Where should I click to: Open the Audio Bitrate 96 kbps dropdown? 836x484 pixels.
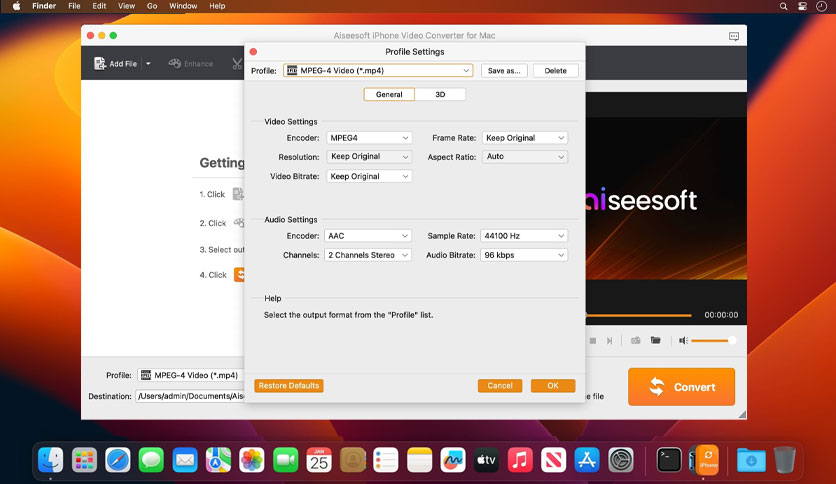524,255
